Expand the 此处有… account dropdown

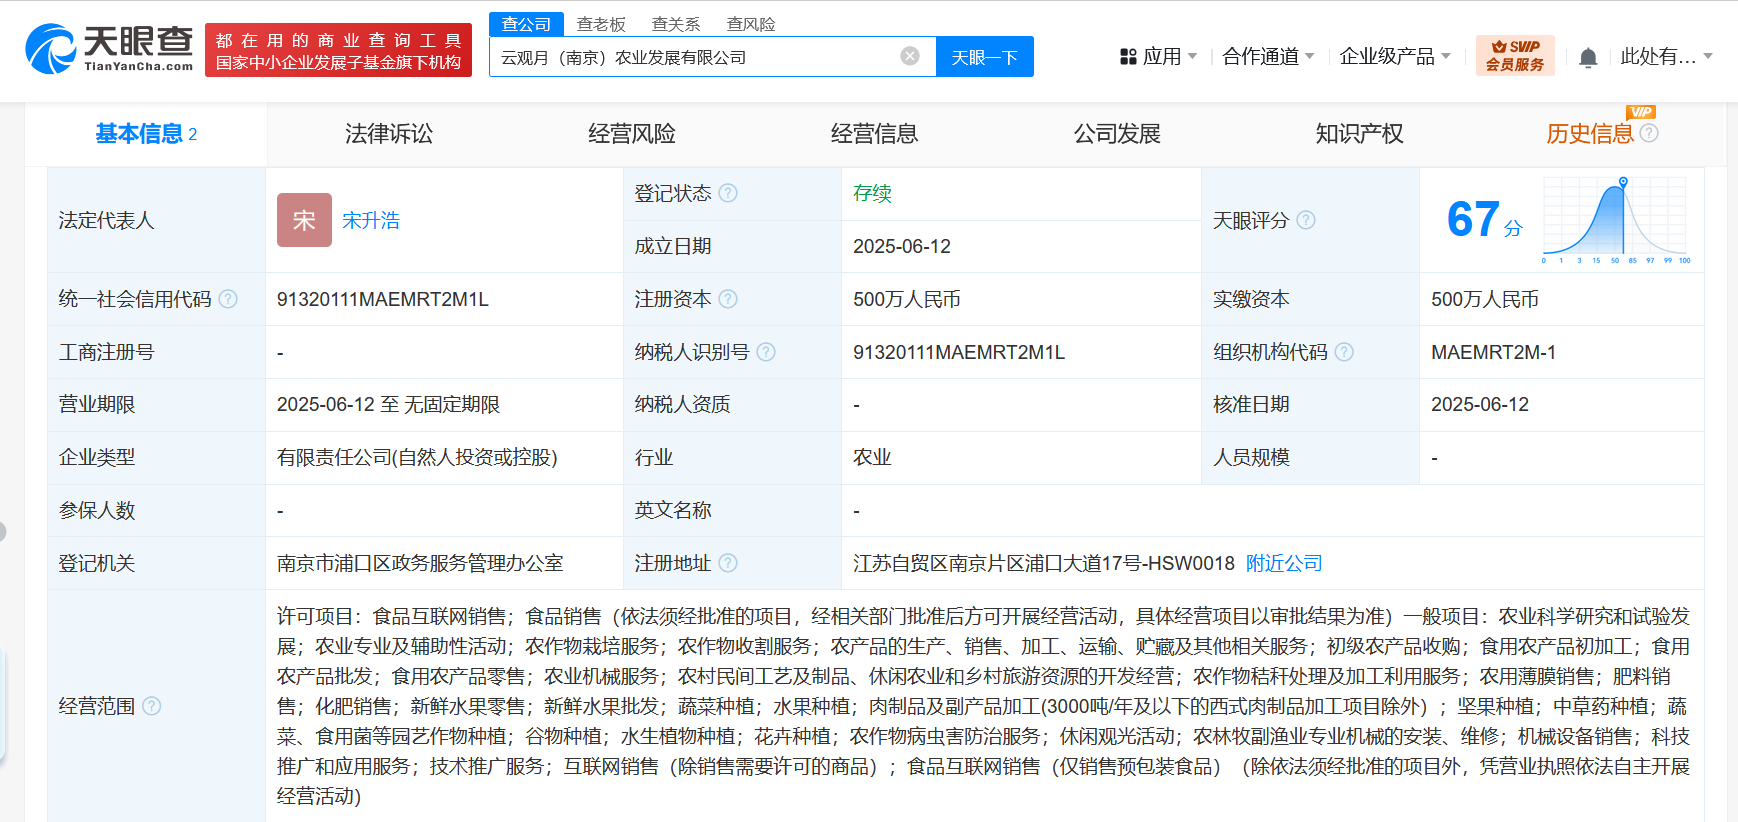click(1666, 57)
